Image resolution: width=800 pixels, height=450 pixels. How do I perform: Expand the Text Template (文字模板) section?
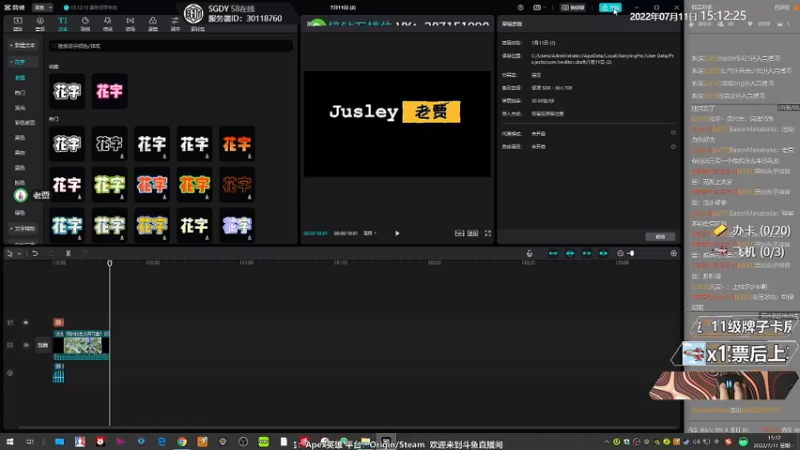(23, 229)
